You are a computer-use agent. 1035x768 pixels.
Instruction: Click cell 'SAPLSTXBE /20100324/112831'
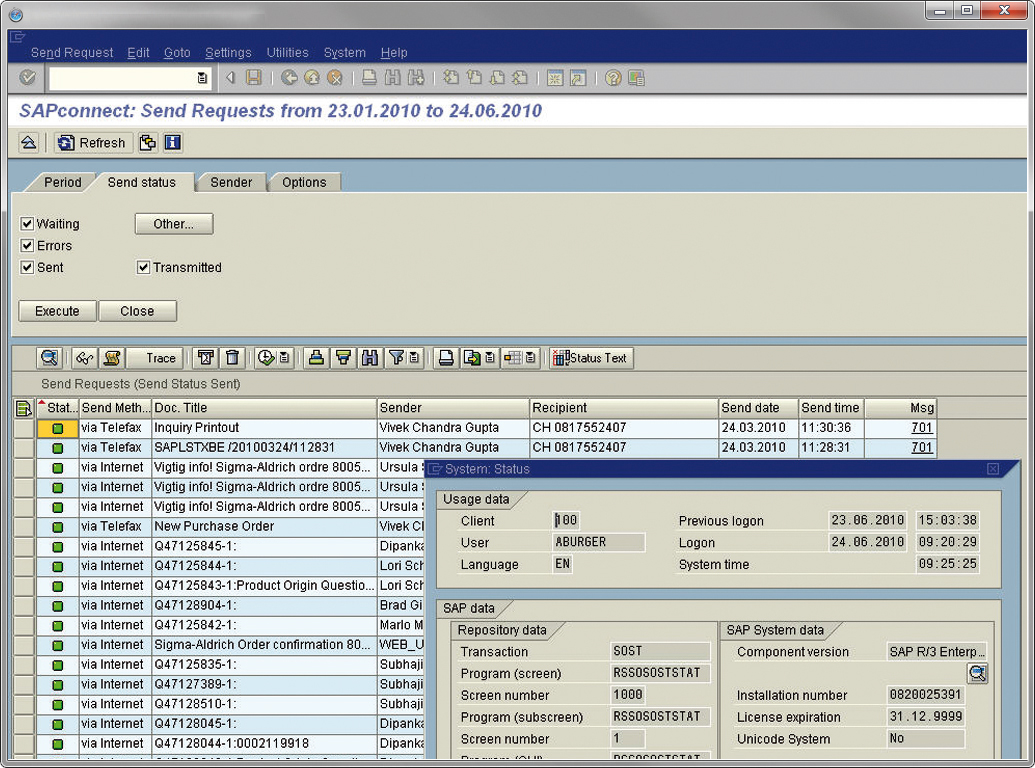tap(264, 448)
